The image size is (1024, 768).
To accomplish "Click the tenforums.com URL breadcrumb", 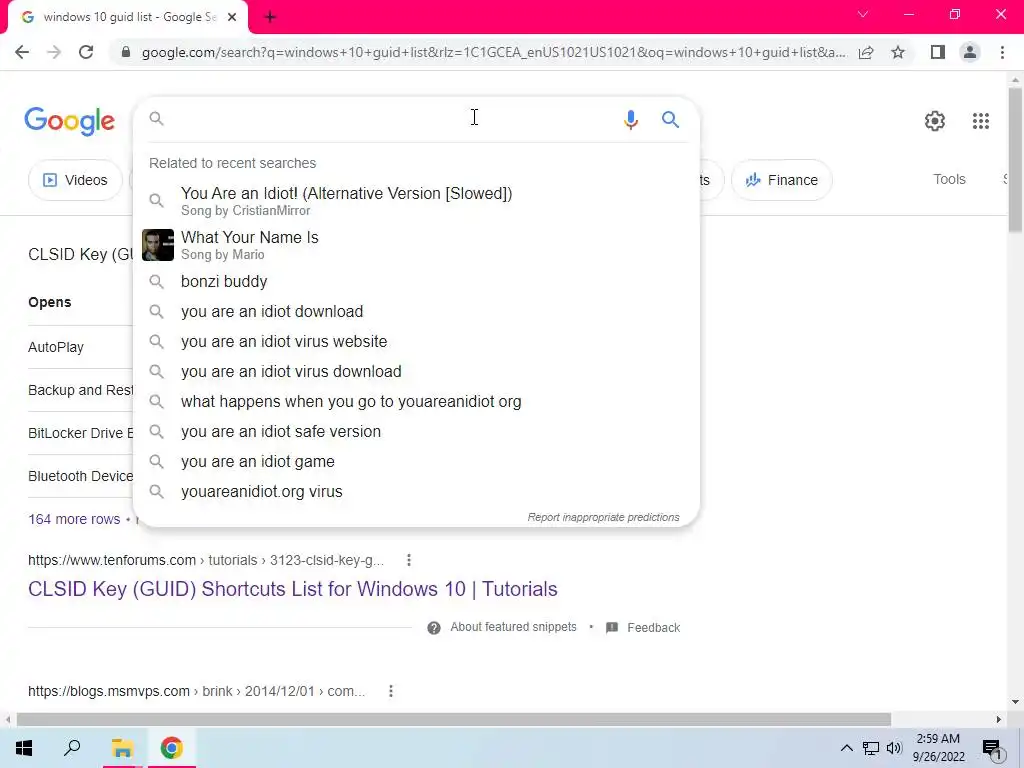I will (206, 560).
